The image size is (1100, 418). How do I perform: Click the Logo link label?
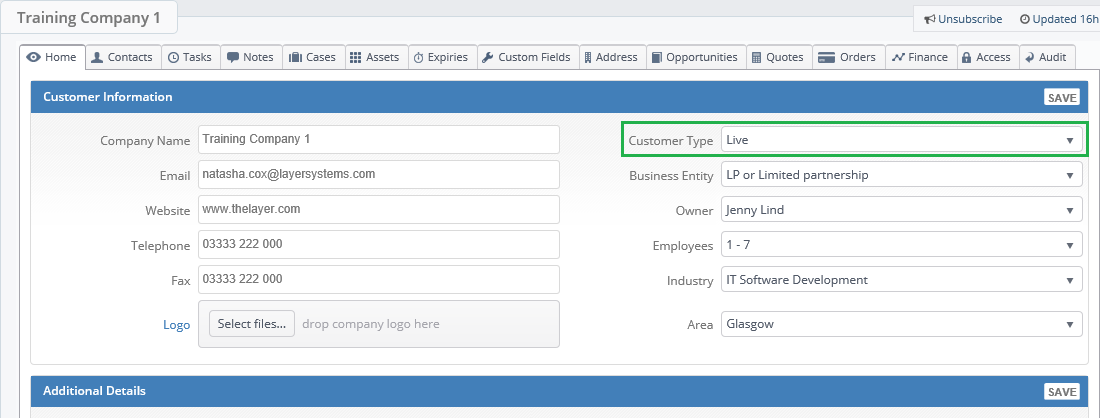click(177, 325)
